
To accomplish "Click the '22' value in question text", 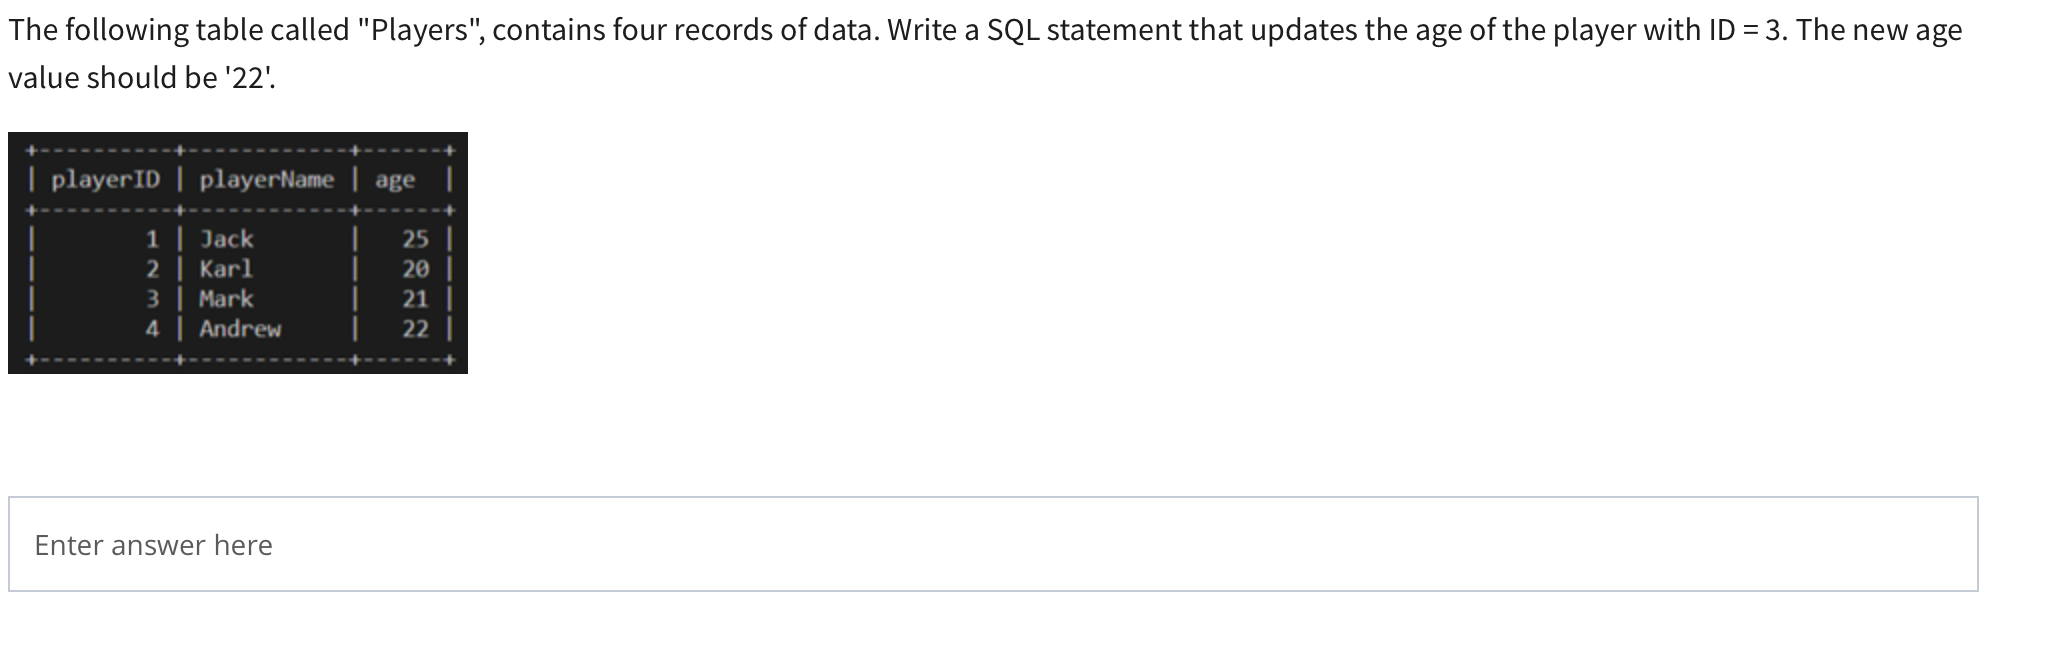I will (x=249, y=78).
